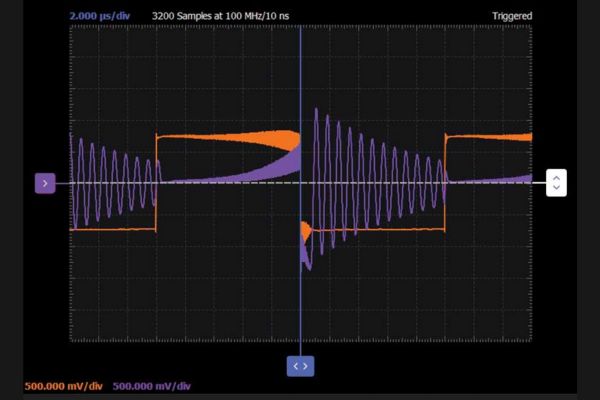Open the 2.000 µs/div time base setting
The width and height of the screenshot is (600, 400).
(x=103, y=16)
